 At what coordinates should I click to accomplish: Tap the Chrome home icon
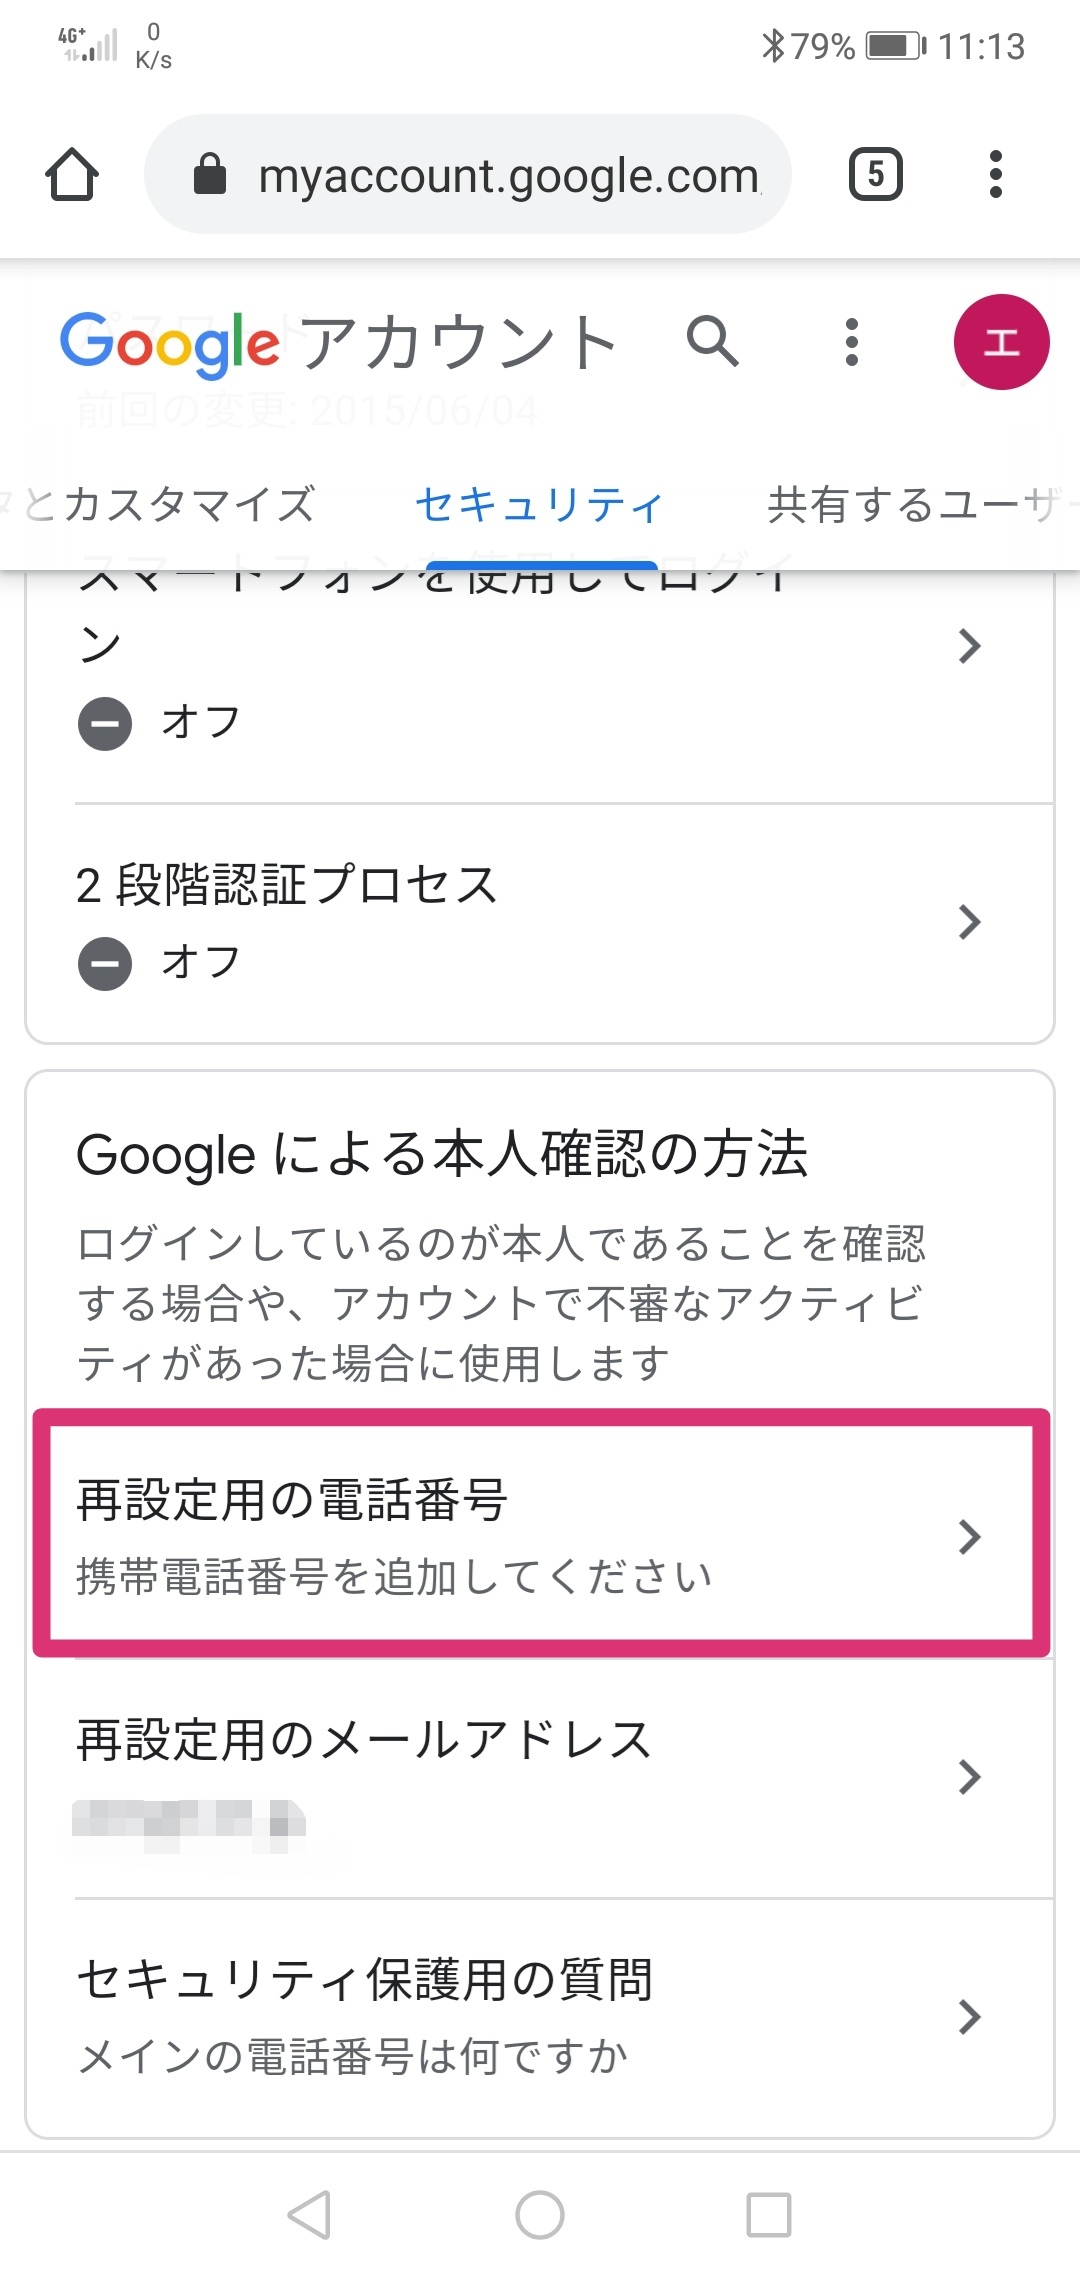click(x=72, y=175)
